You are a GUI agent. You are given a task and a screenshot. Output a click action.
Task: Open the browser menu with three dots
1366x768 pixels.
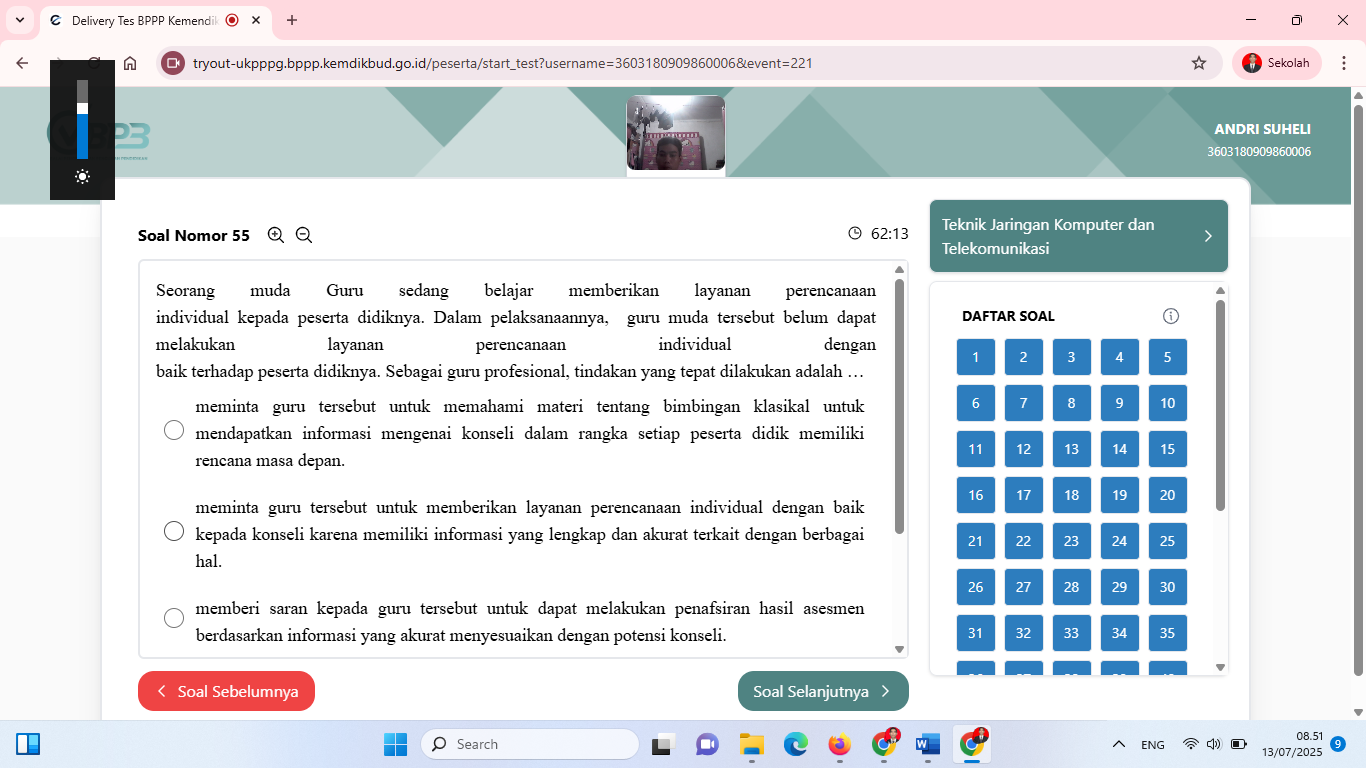pos(1344,62)
